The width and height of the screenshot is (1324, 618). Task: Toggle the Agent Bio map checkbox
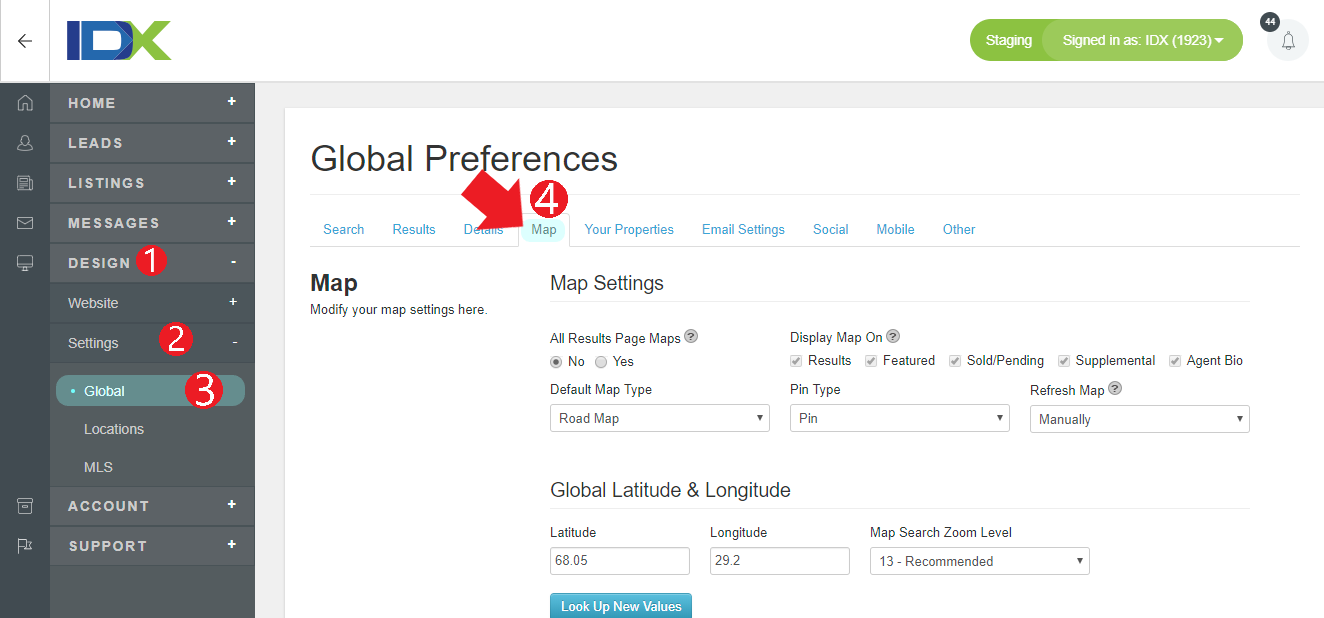pos(1176,361)
